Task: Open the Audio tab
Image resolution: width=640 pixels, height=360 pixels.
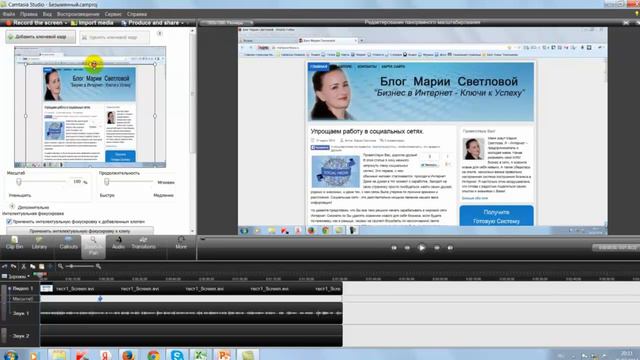Action: point(118,243)
